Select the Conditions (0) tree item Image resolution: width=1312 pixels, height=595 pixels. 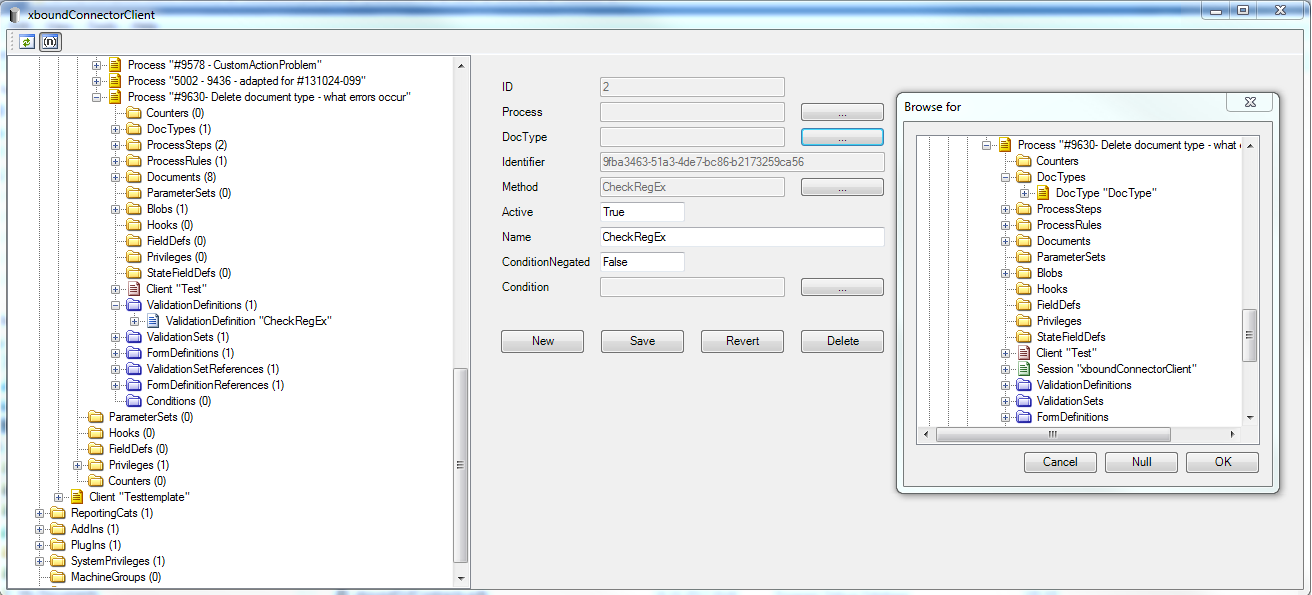pos(171,401)
